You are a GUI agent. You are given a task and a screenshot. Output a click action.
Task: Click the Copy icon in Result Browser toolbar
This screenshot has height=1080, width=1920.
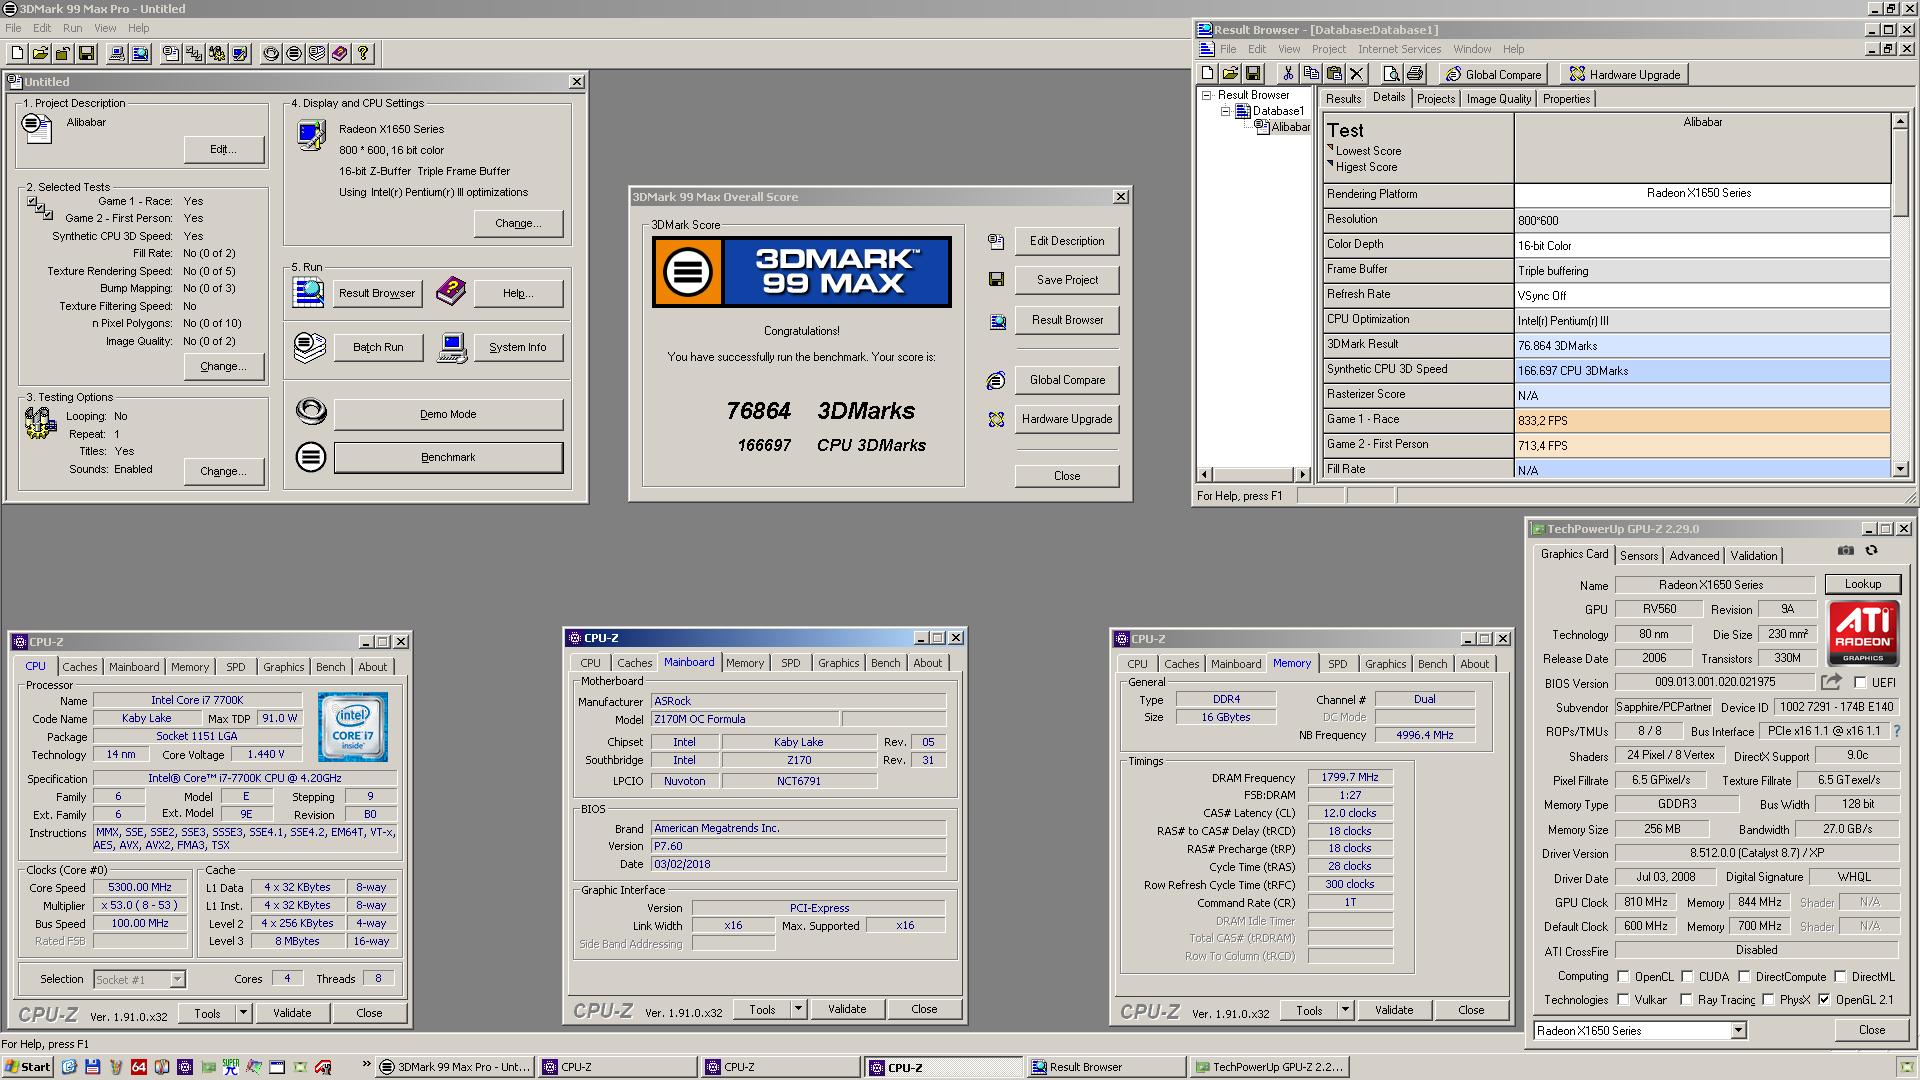[x=1311, y=74]
